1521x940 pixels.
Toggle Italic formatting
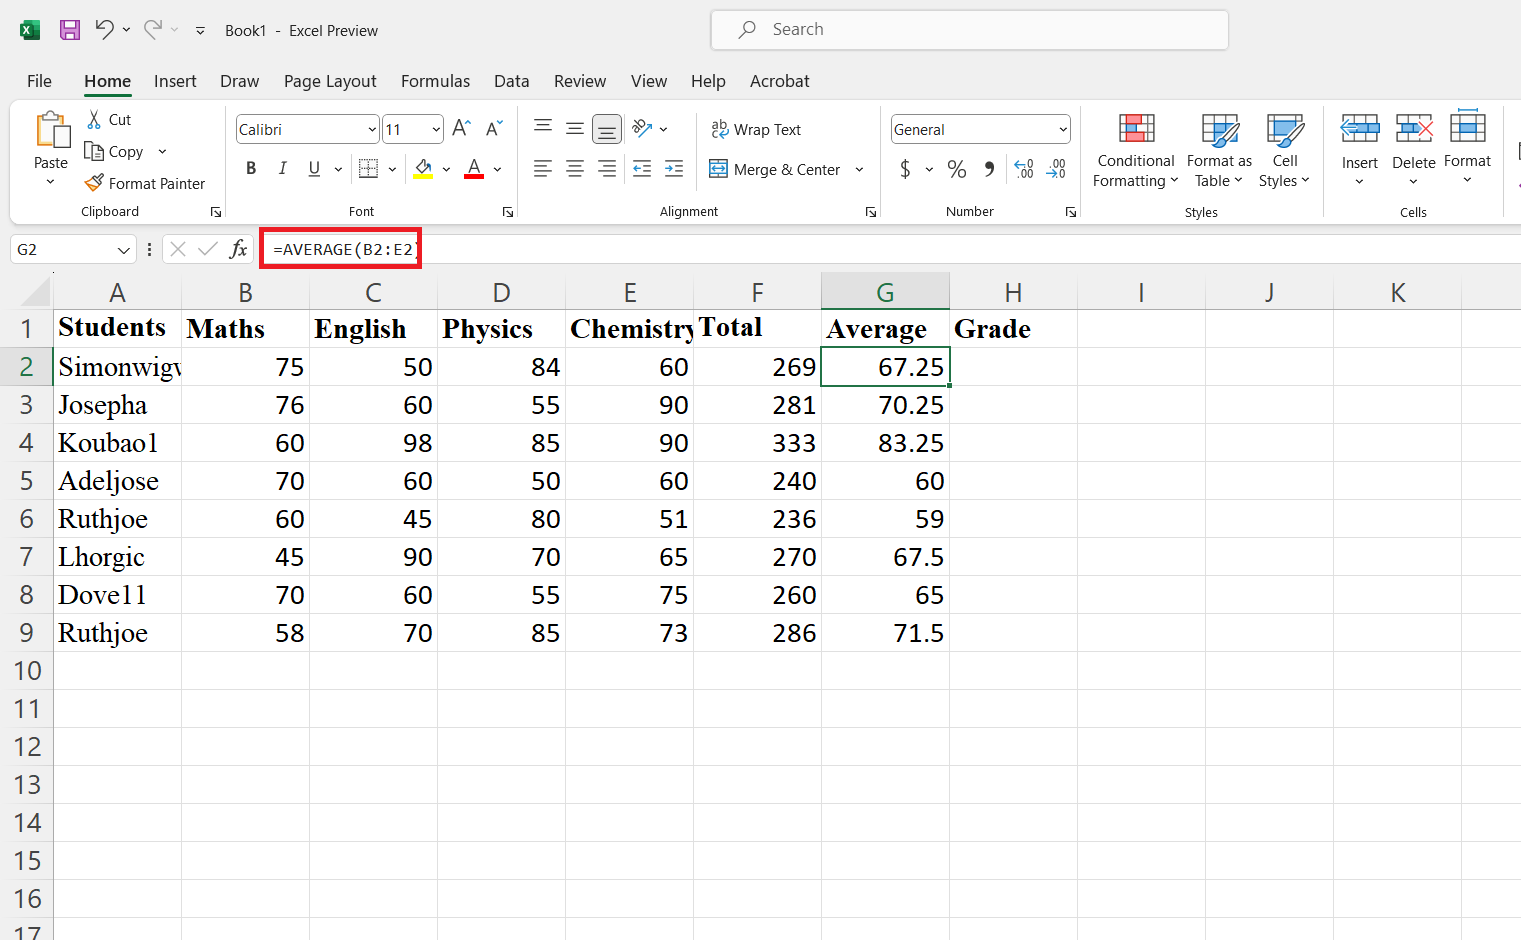tap(283, 169)
